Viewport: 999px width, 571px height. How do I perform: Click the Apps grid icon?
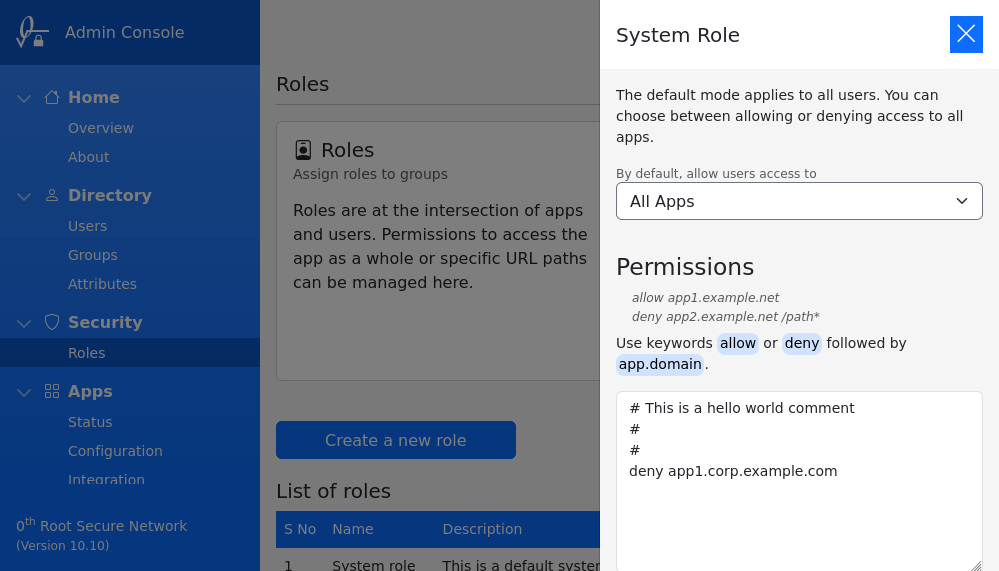coord(52,391)
